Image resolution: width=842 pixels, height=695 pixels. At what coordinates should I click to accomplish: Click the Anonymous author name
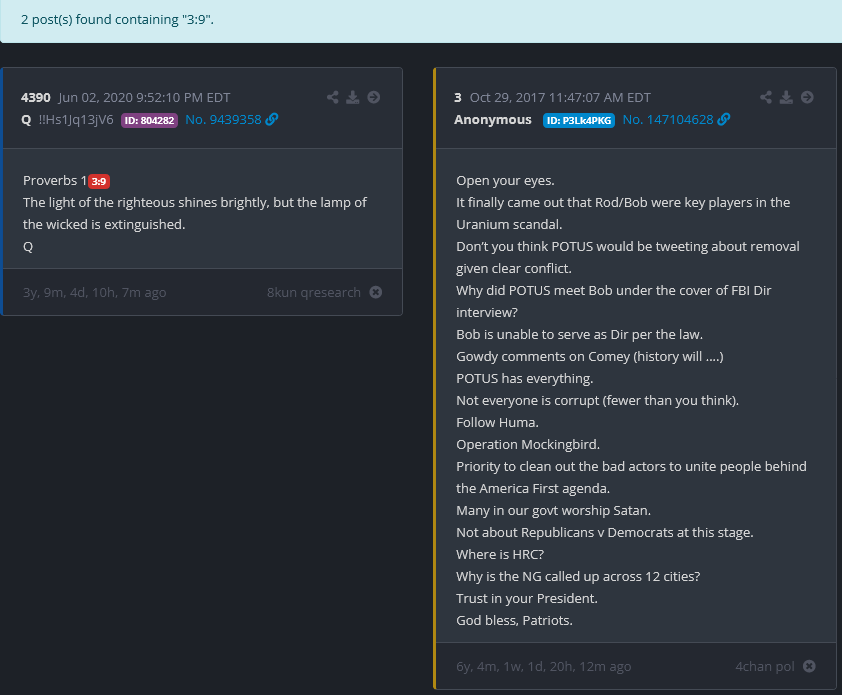tap(493, 120)
